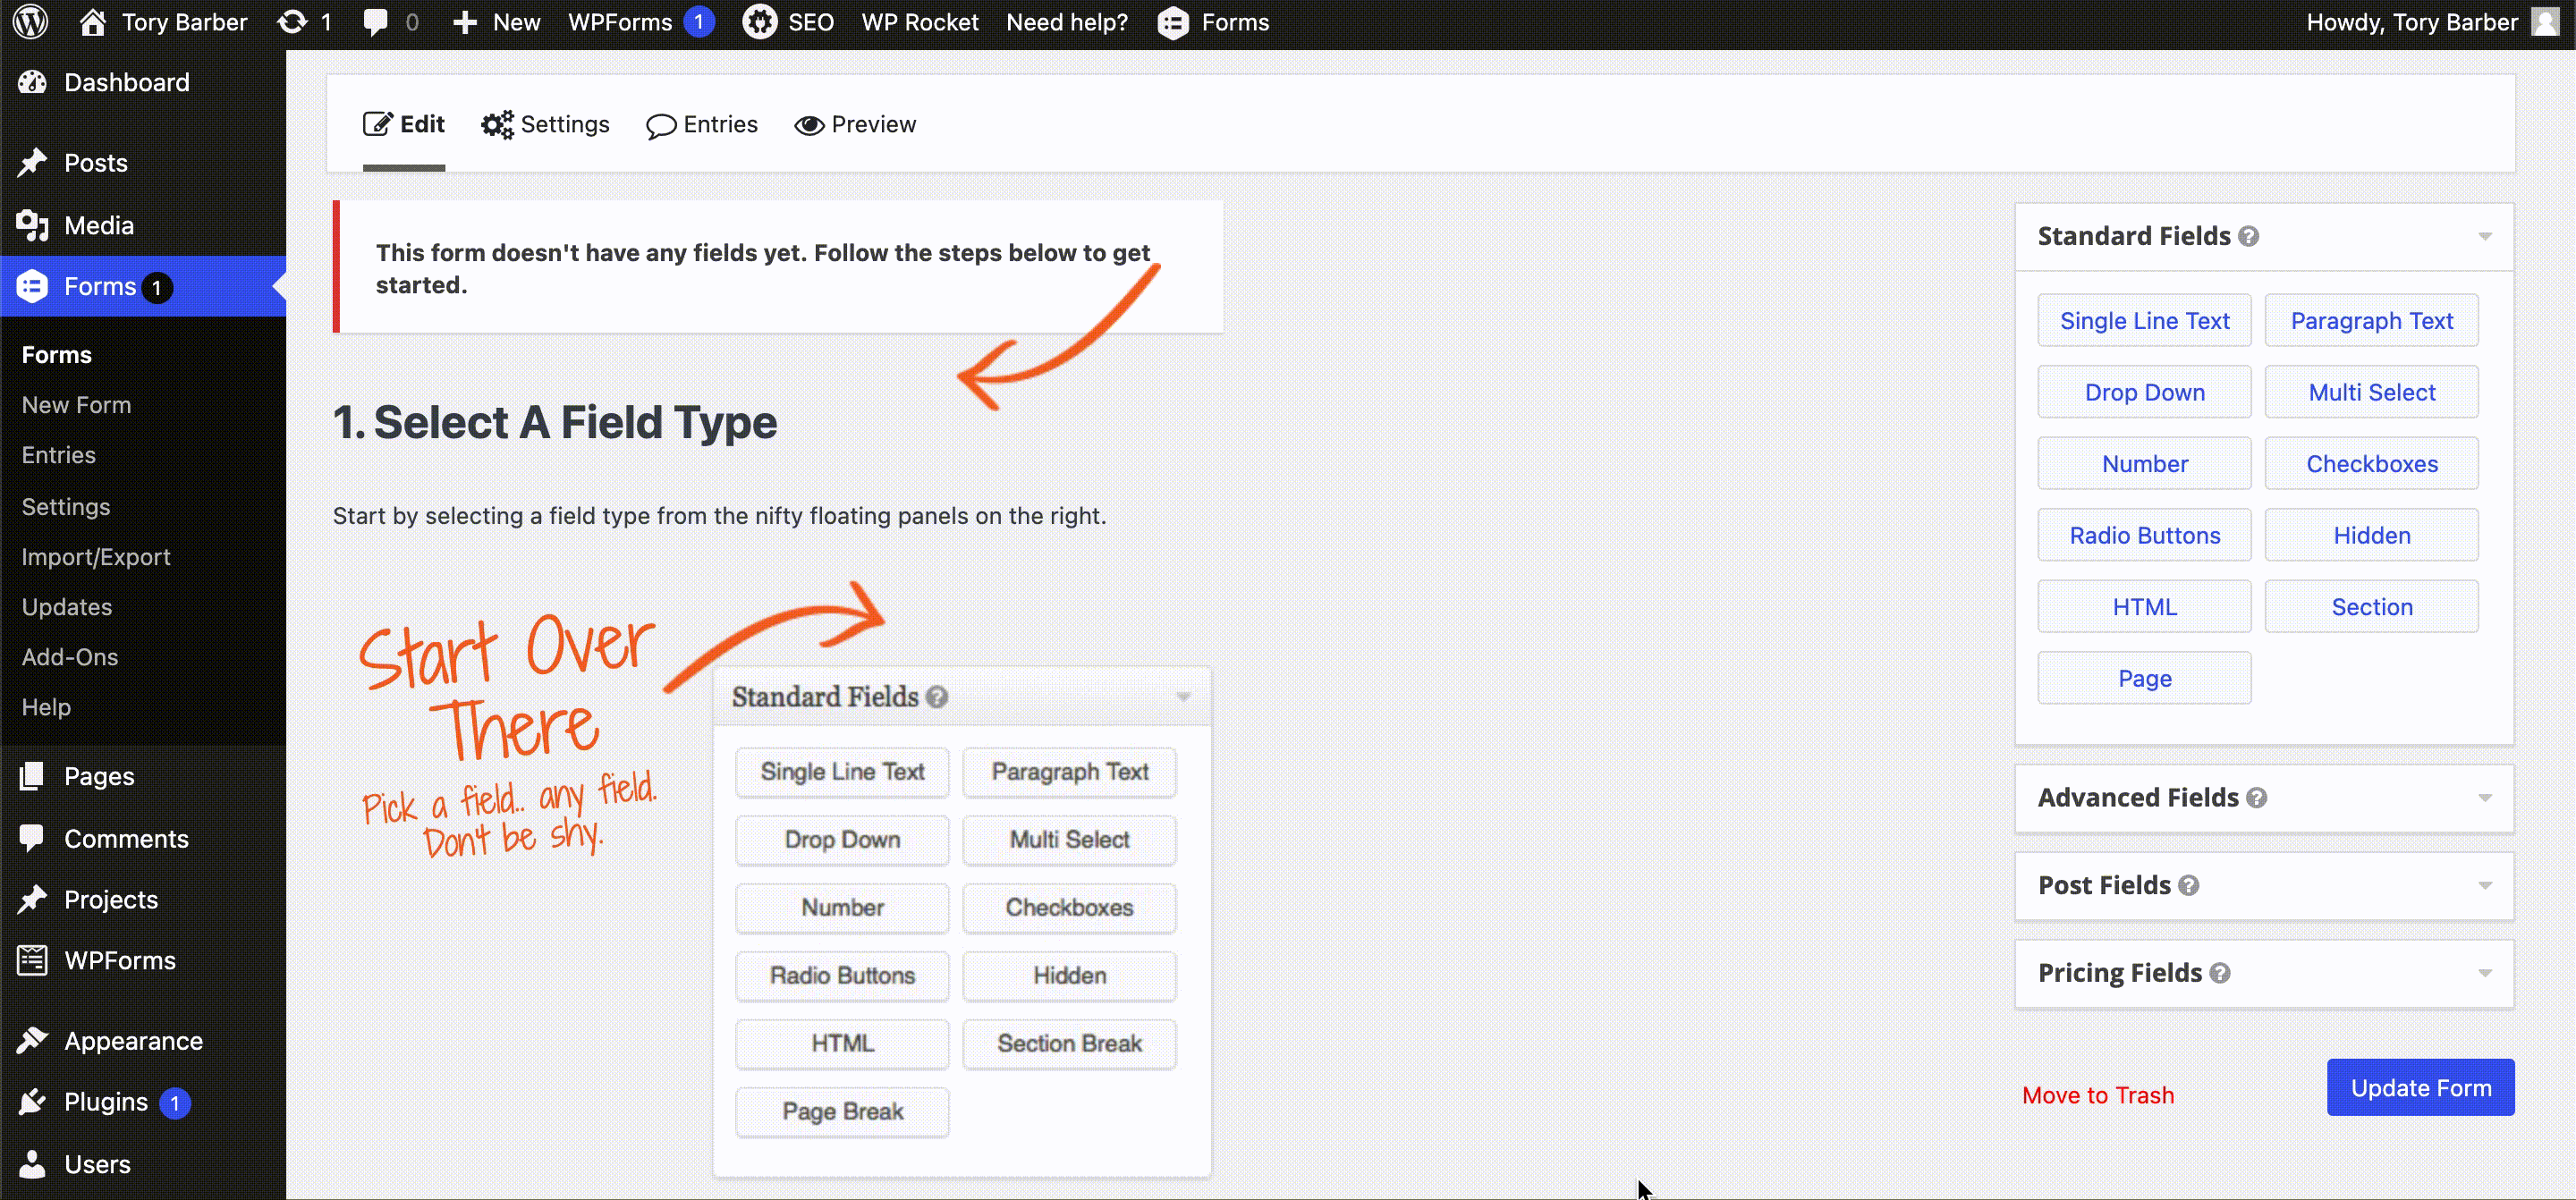This screenshot has height=1200, width=2576.
Task: Open the Preview tab
Action: 855,124
